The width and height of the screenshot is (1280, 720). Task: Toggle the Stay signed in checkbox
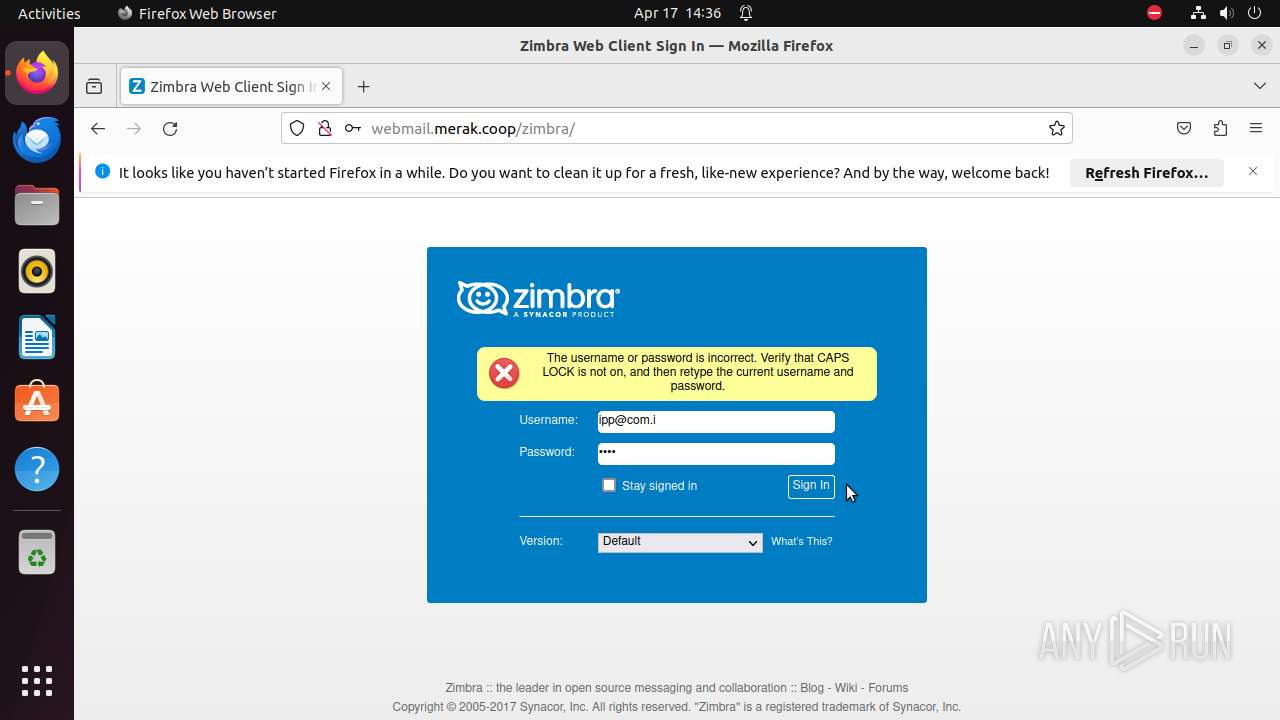[609, 485]
